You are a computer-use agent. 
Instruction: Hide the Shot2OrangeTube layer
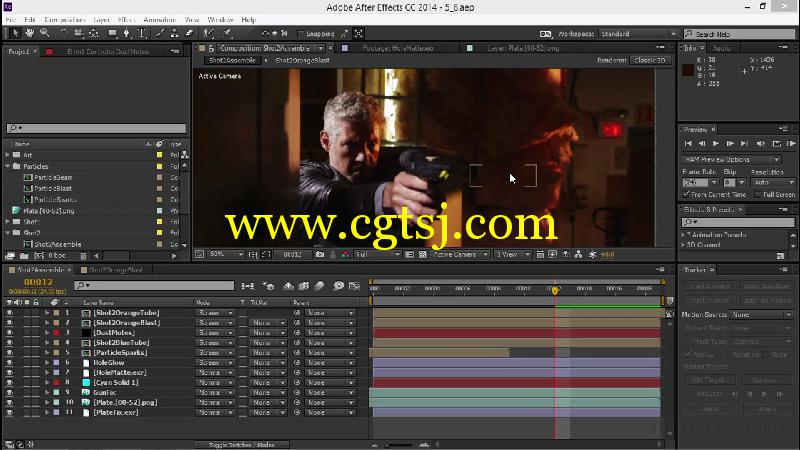click(9, 313)
